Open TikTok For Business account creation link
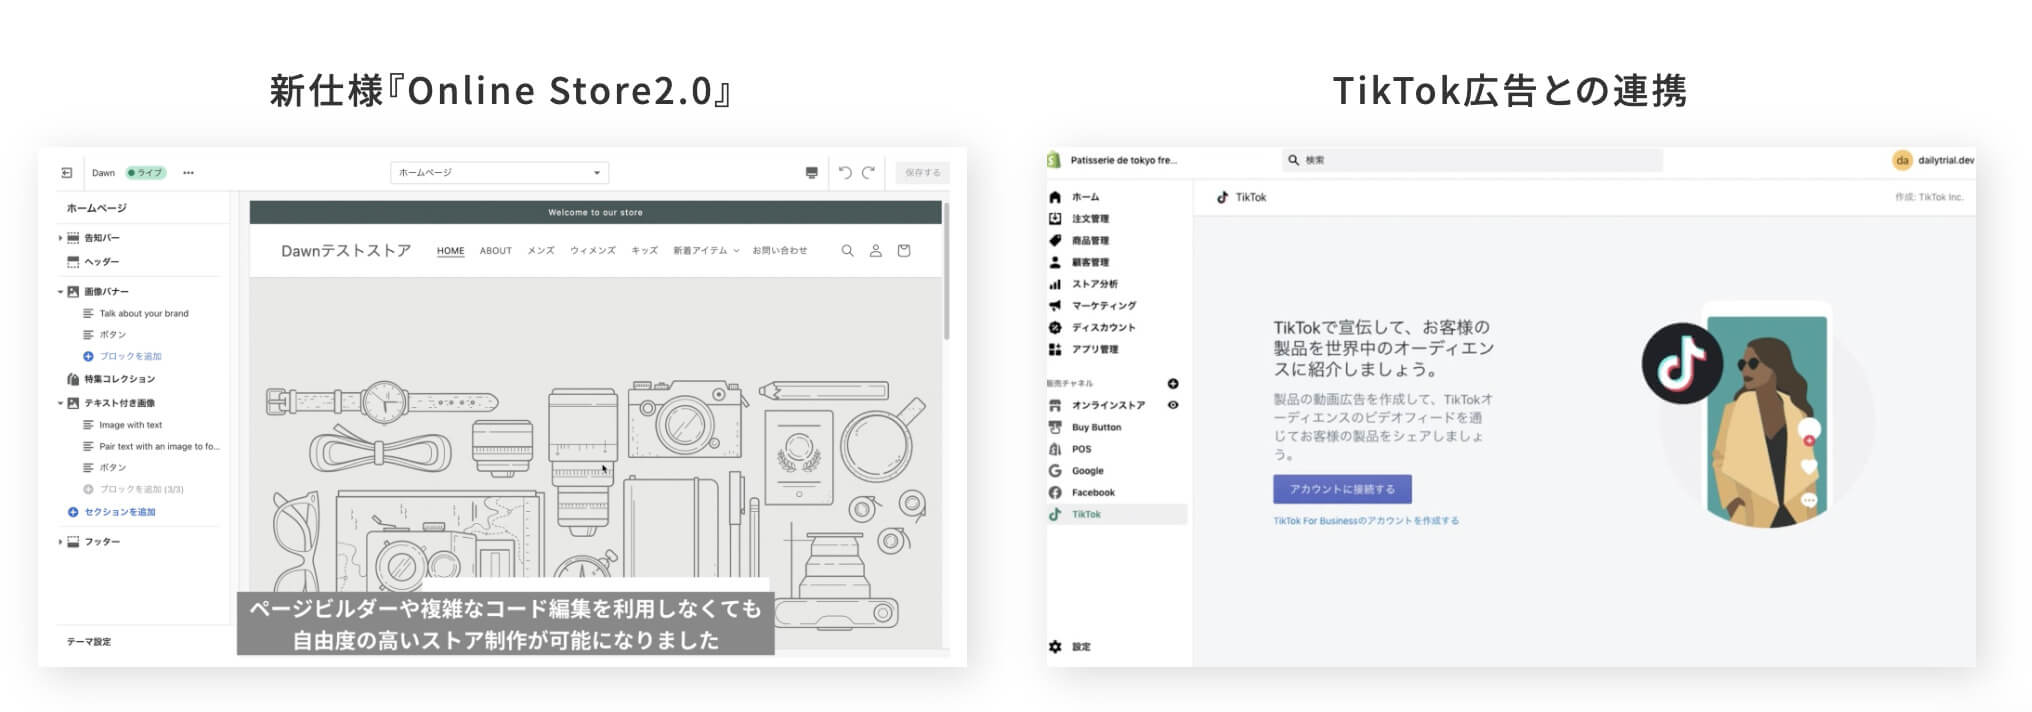 click(x=1365, y=521)
